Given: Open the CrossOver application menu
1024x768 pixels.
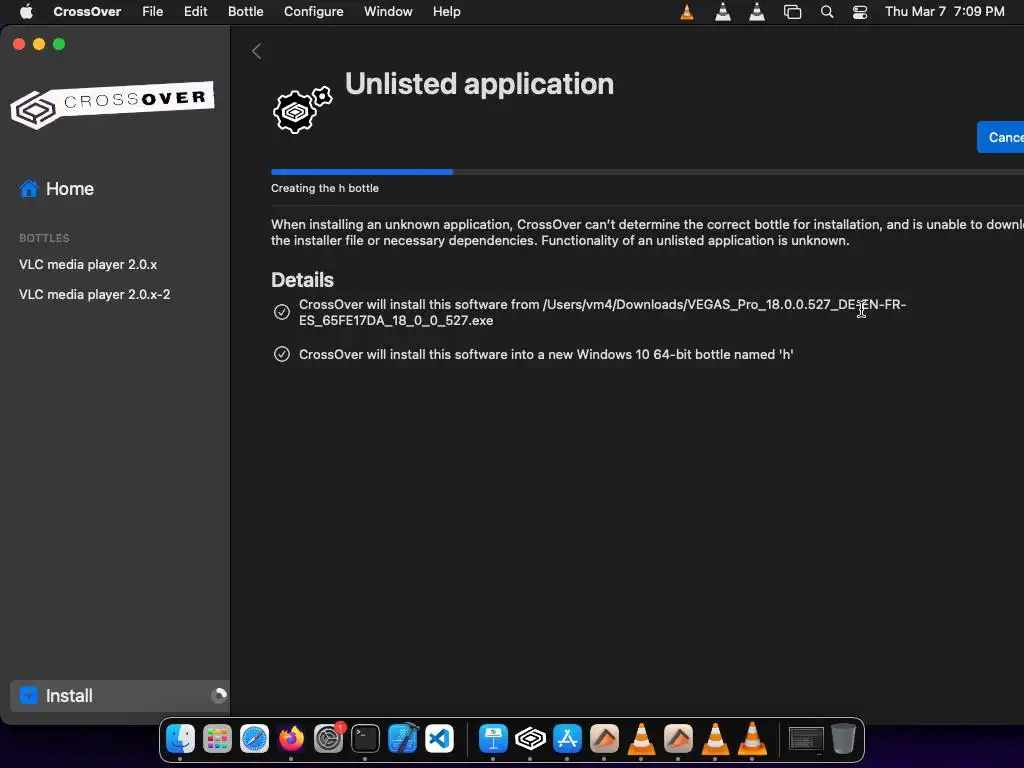Looking at the screenshot, I should (87, 12).
